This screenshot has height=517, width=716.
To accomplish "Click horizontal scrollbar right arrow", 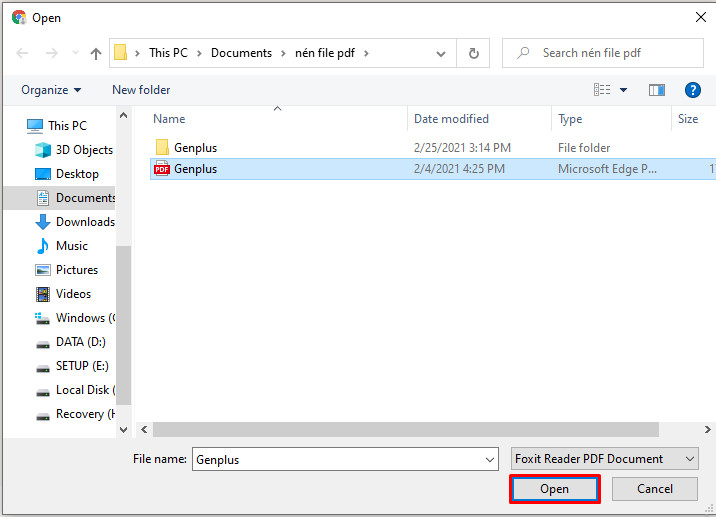I will [707, 429].
